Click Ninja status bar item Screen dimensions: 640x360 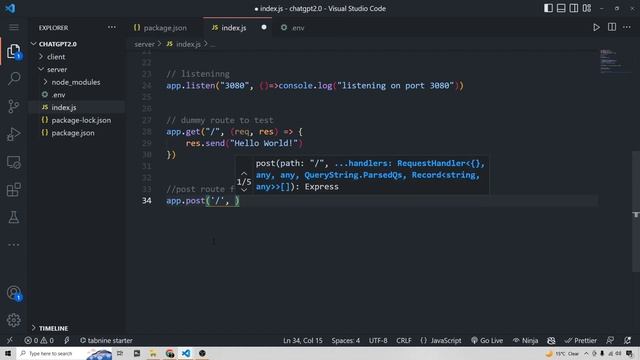point(525,340)
